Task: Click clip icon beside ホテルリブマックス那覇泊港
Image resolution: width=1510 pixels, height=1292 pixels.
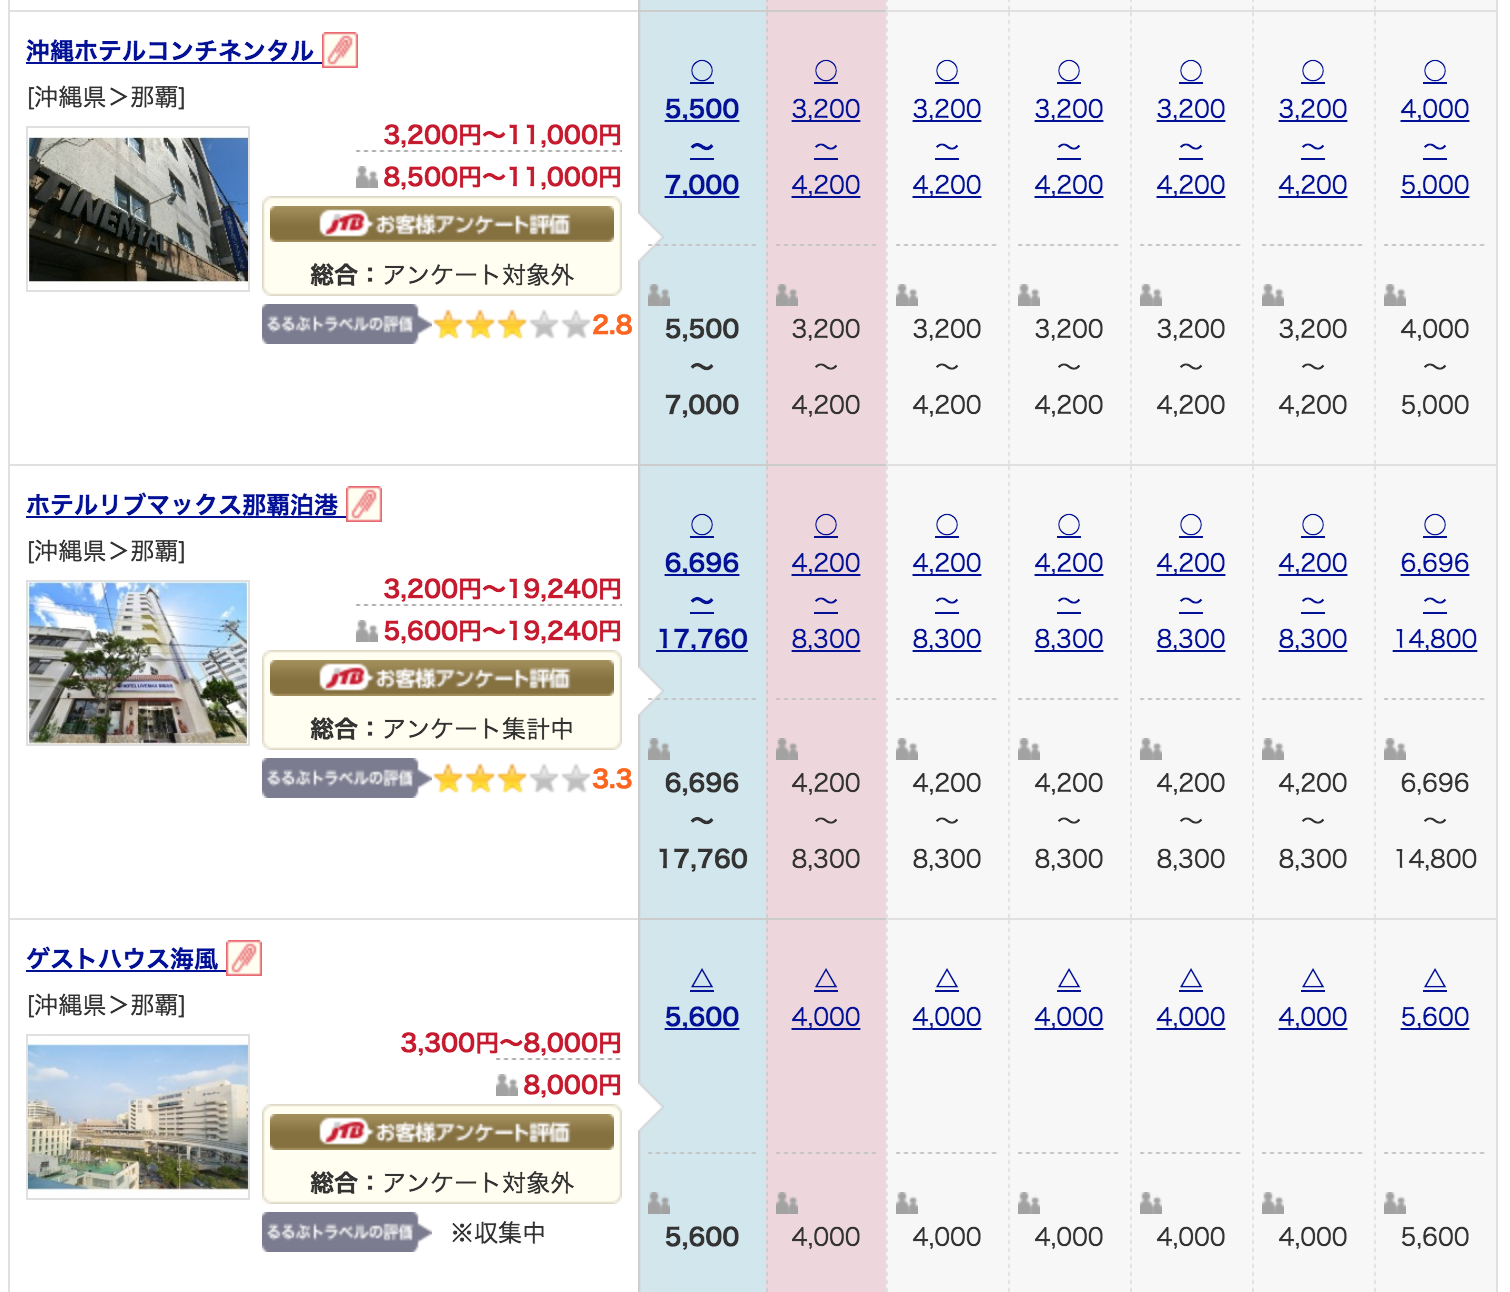Action: (364, 504)
